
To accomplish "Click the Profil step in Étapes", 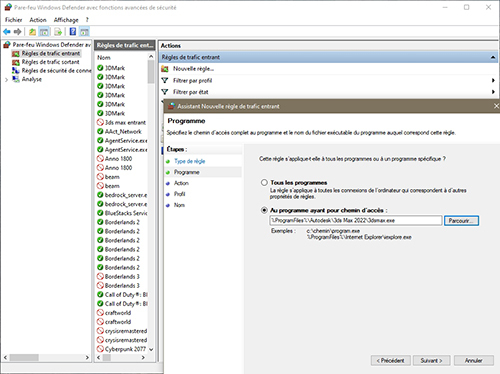I will coord(180,194).
